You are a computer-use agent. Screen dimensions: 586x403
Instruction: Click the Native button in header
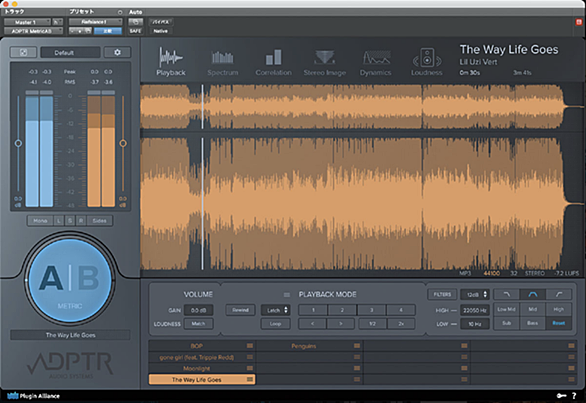coord(160,31)
